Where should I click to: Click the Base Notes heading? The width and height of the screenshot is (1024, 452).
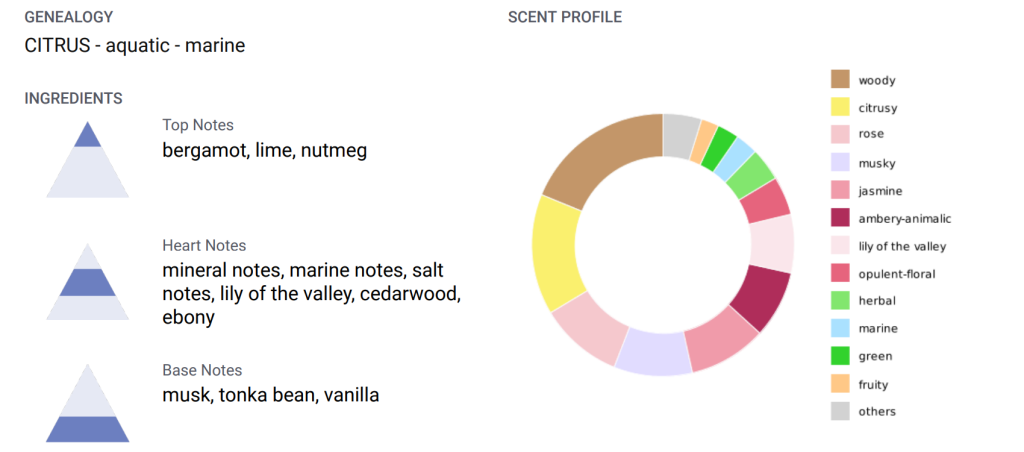(202, 370)
